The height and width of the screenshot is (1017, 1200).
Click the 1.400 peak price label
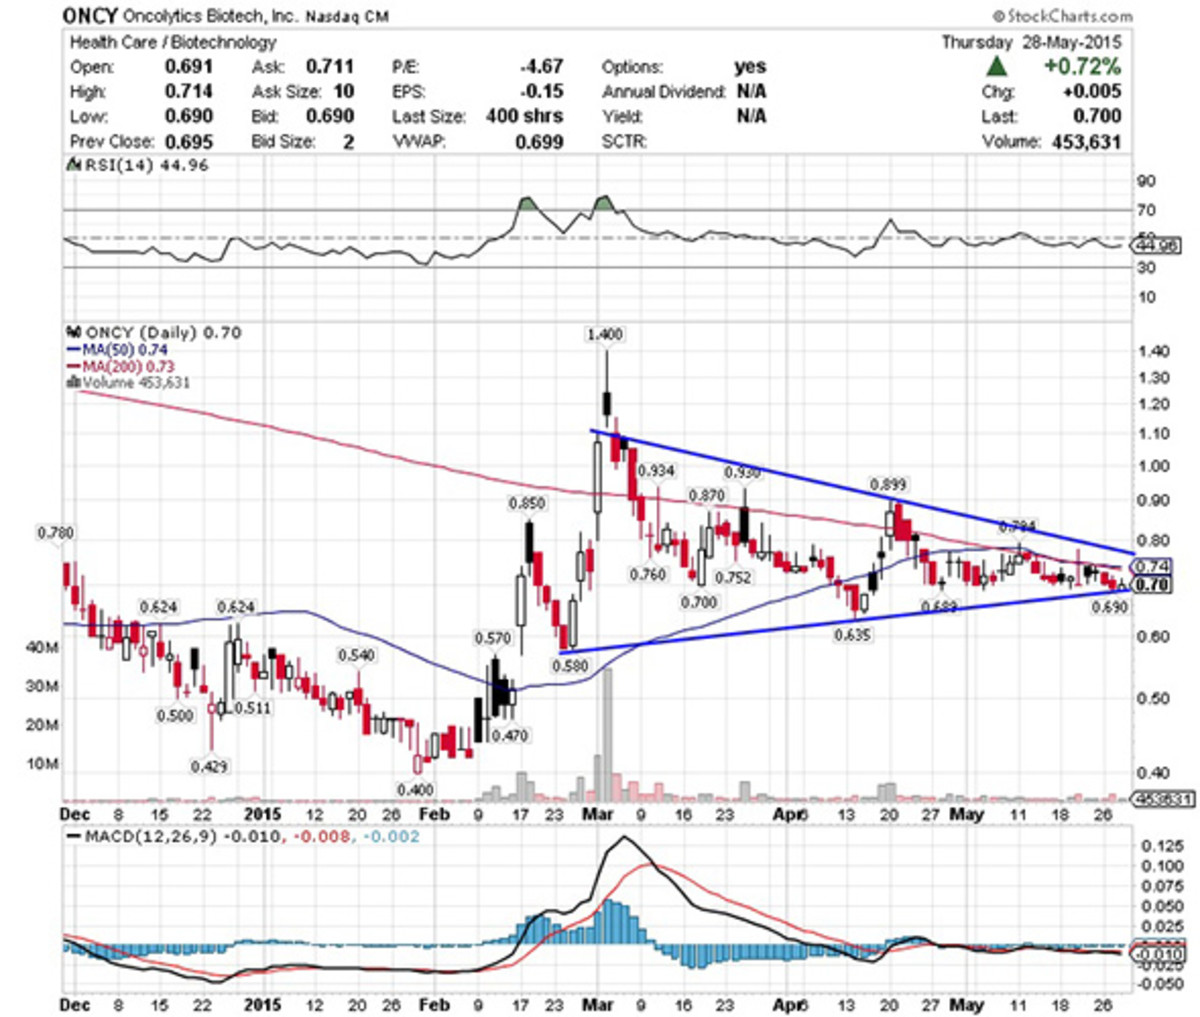[603, 334]
